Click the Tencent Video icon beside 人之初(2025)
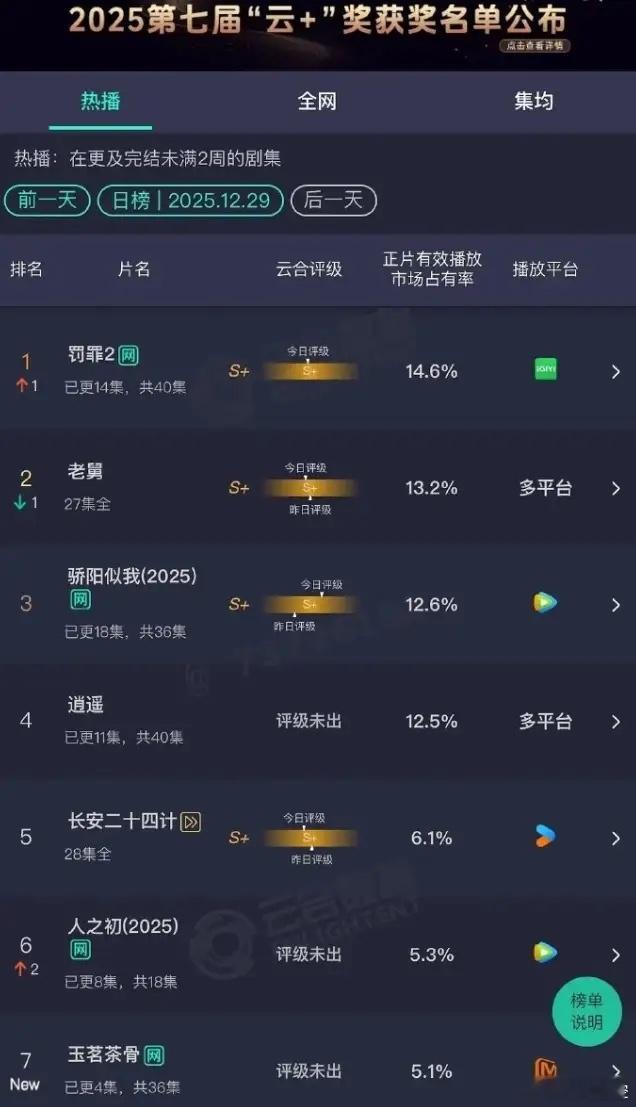 pyautogui.click(x=545, y=953)
